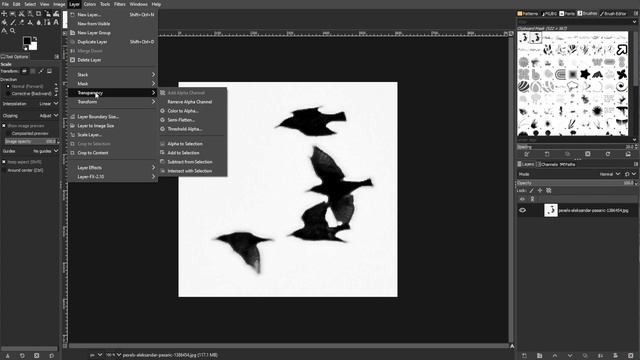Viewport: 640px width, 360px height.
Task: Select Normal (Forward) direction radio
Action: (x=8, y=87)
